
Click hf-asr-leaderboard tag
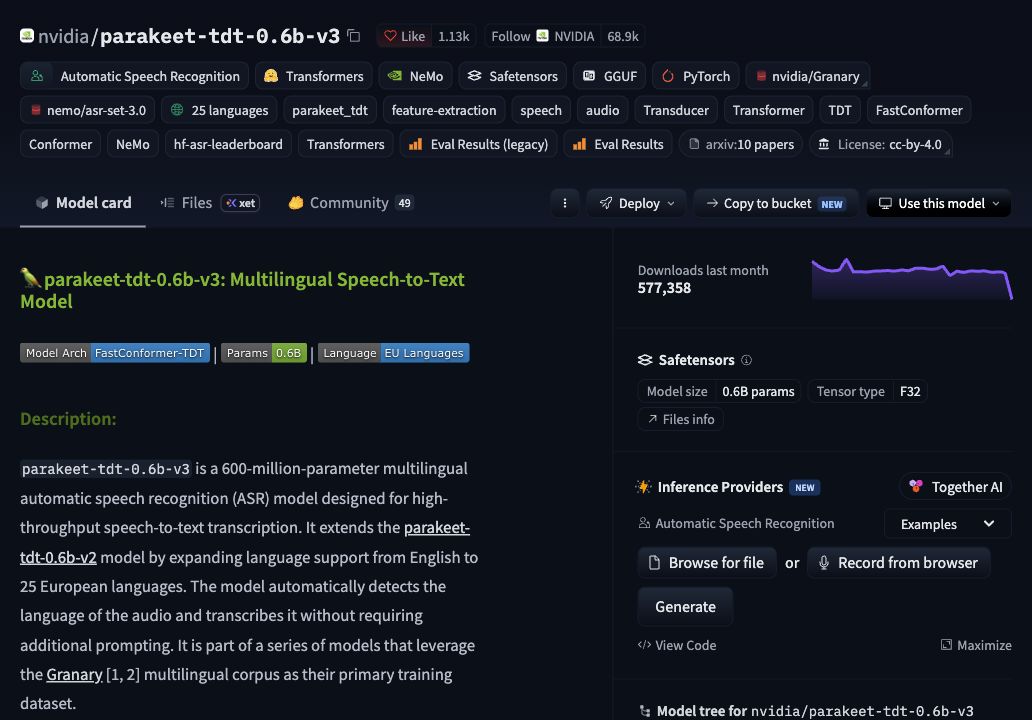(228, 145)
